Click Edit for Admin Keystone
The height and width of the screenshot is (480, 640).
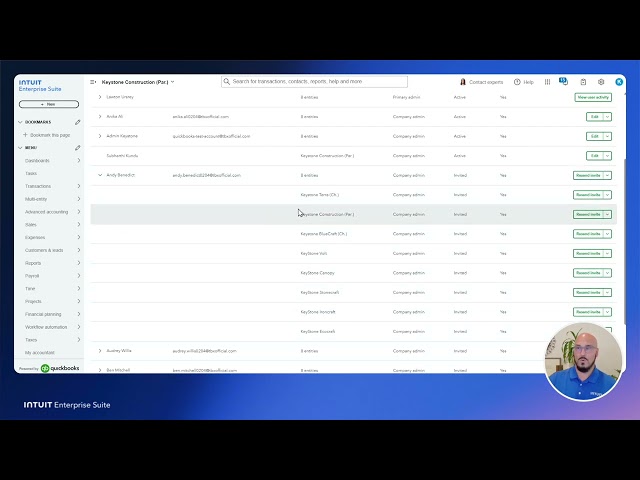tap(595, 136)
